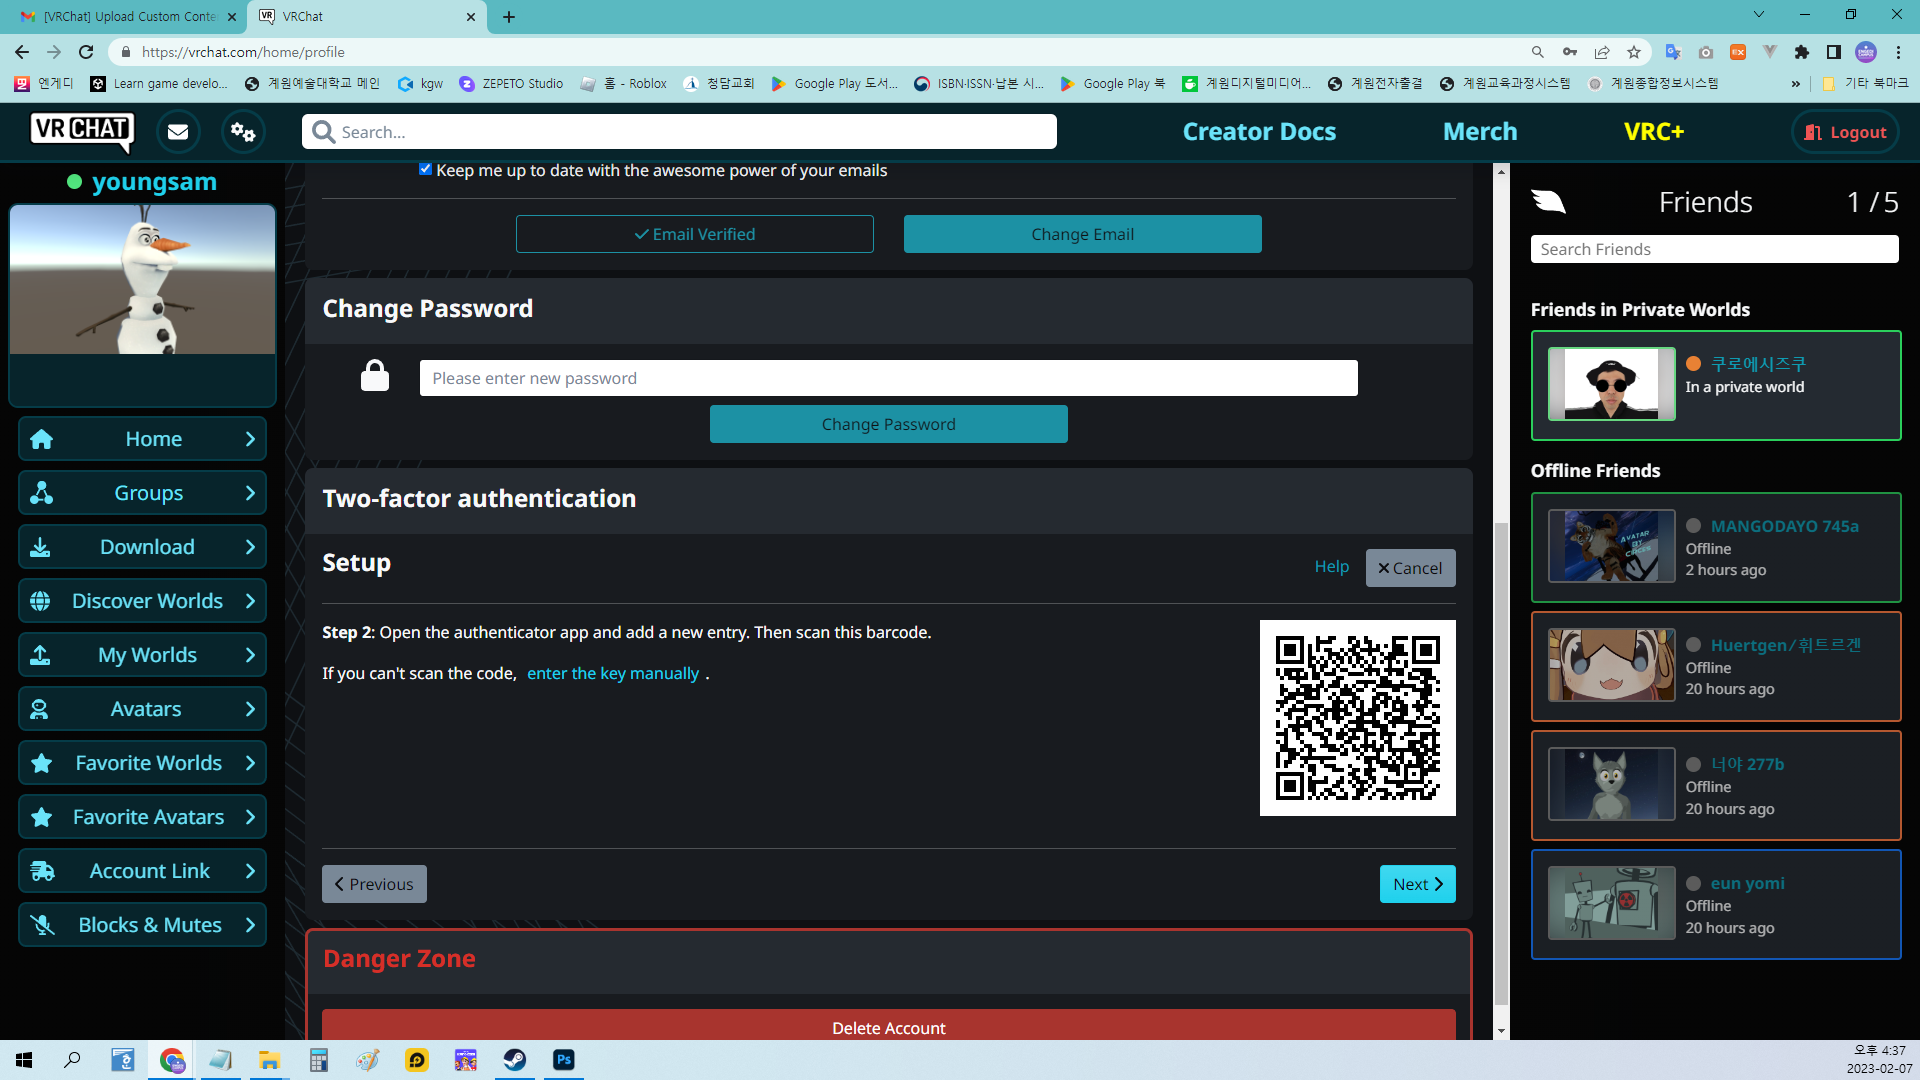Open the two-factor Help link
Screen dimensions: 1920x1080
pos(1331,566)
